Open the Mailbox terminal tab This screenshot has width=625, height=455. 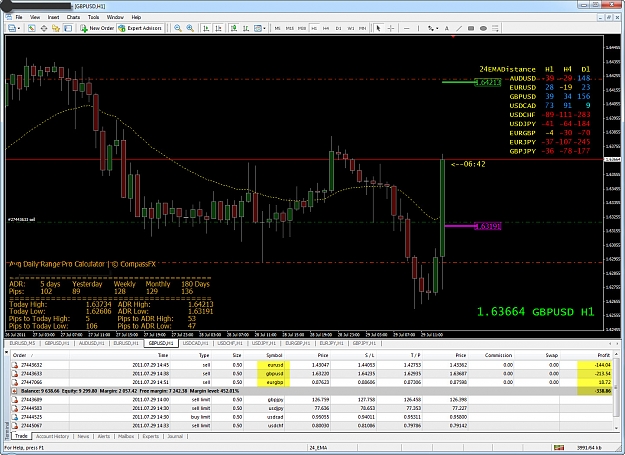coord(126,436)
